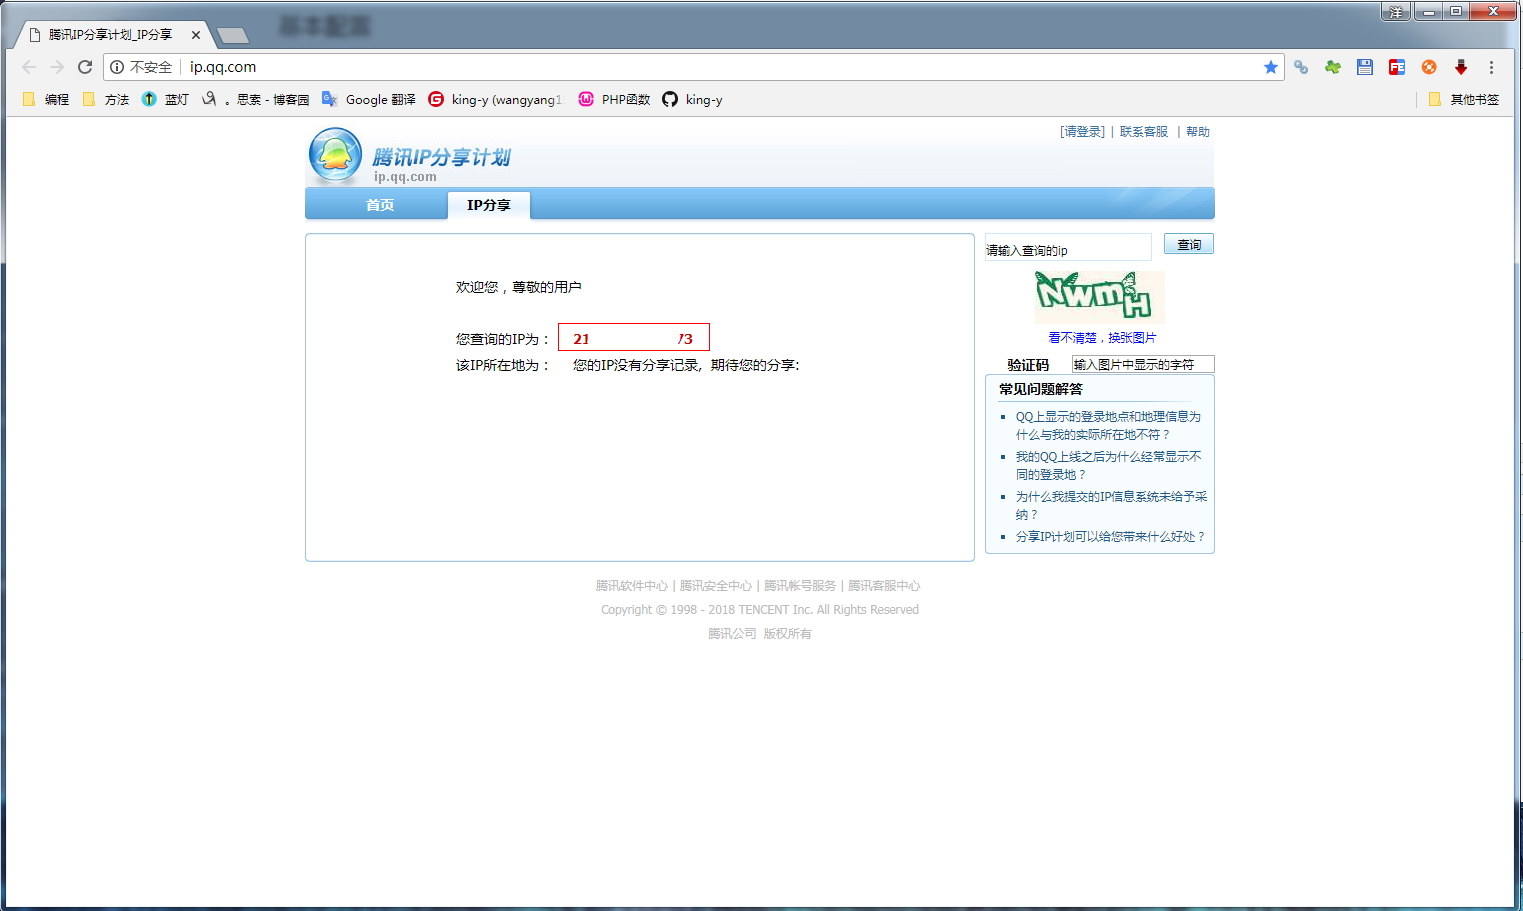
Task: Open the king-y (wangyang) bookmark
Action: coord(496,99)
